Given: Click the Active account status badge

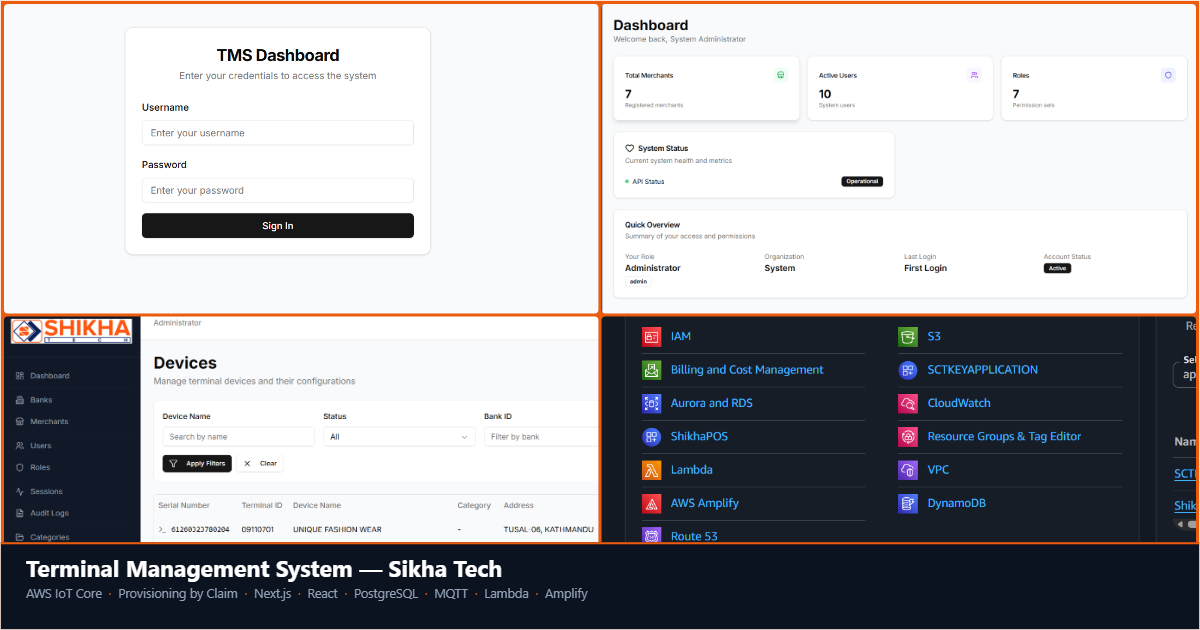Looking at the screenshot, I should (1057, 269).
